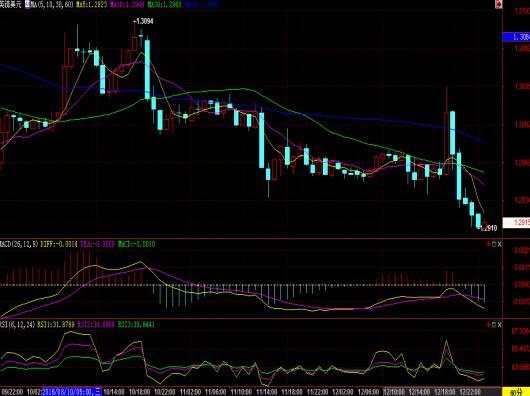Click the white current price tag on axis

516,223
